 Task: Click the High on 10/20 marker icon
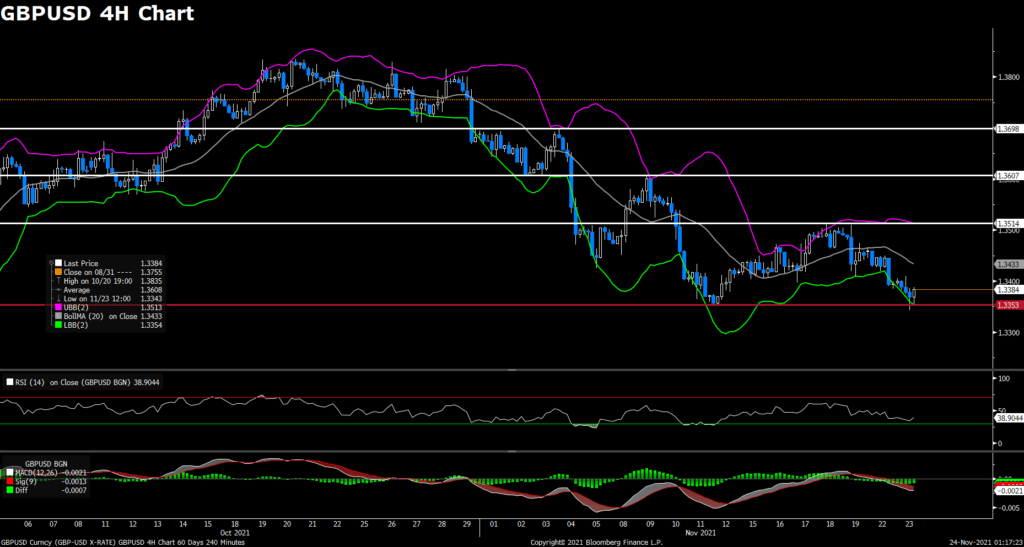pos(58,281)
